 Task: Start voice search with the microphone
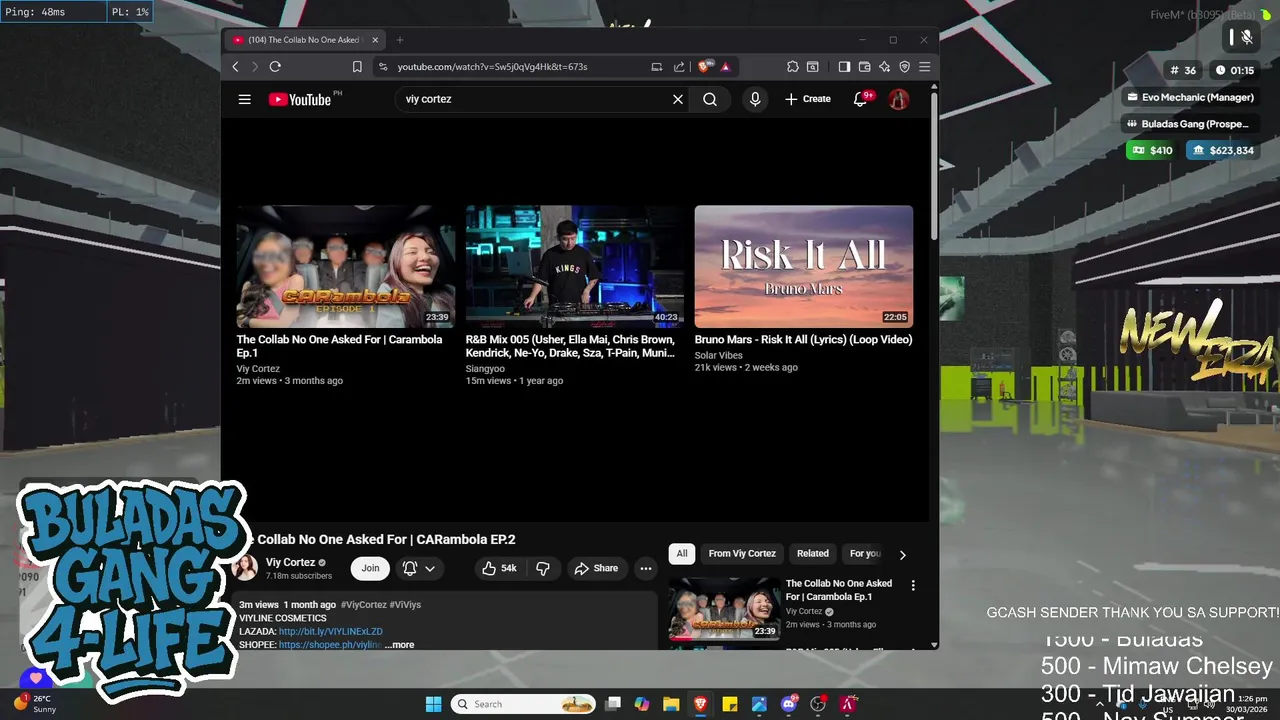755,99
